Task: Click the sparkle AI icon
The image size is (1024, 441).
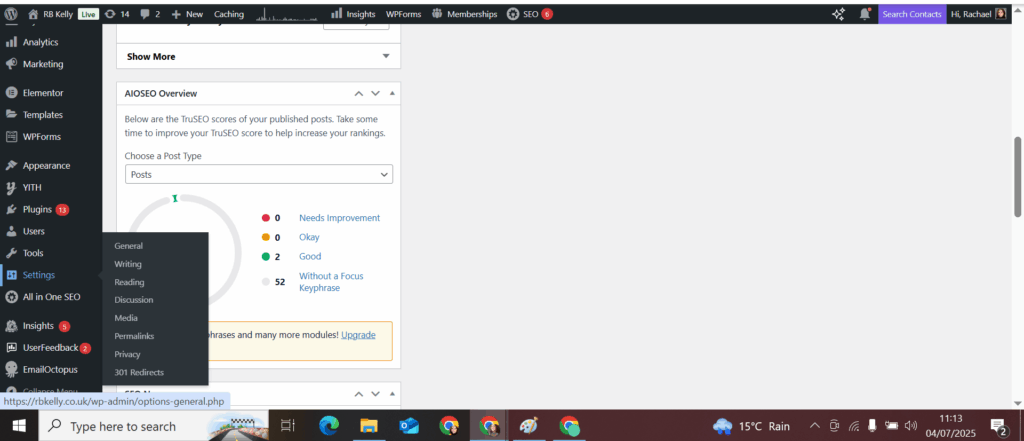Action: point(839,14)
